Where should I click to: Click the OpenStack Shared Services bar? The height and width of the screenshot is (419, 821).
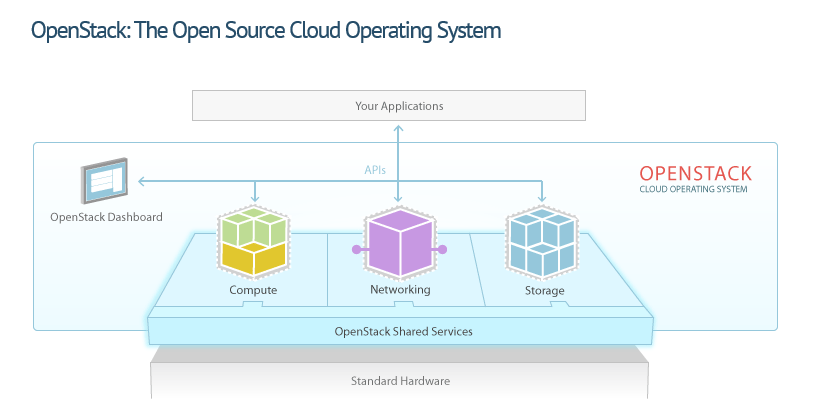[x=401, y=331]
